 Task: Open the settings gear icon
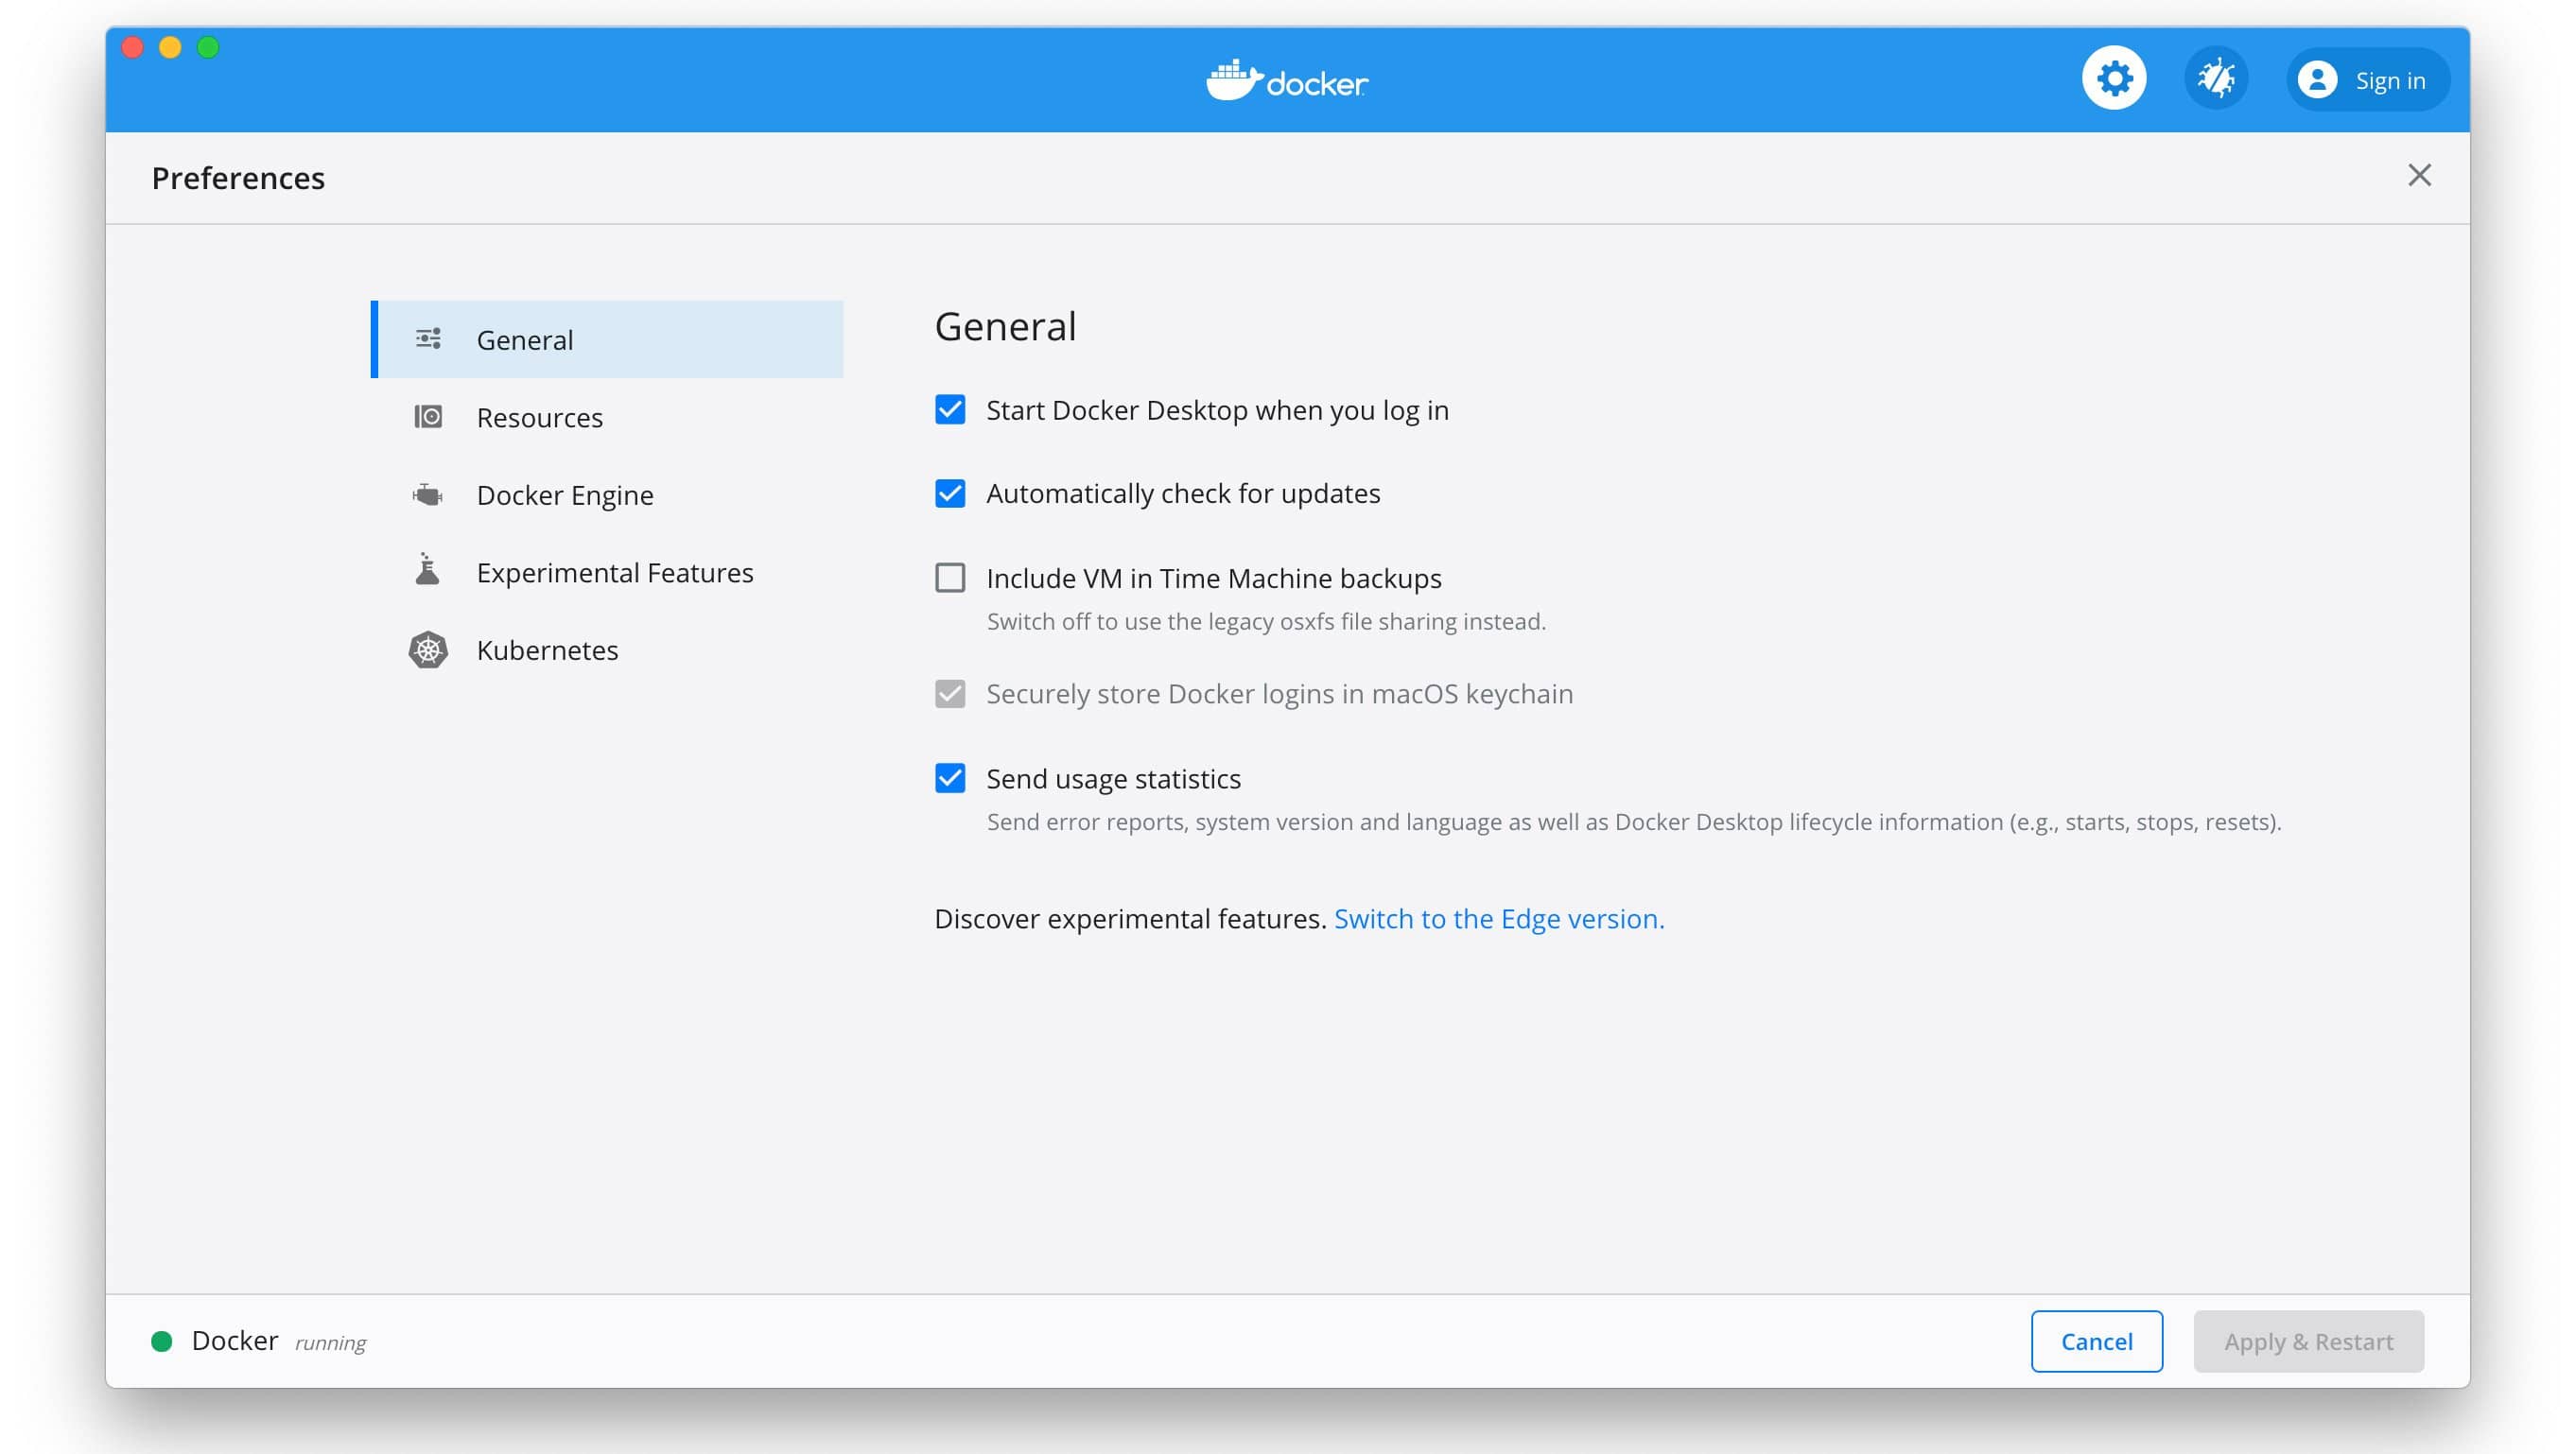click(x=2113, y=79)
